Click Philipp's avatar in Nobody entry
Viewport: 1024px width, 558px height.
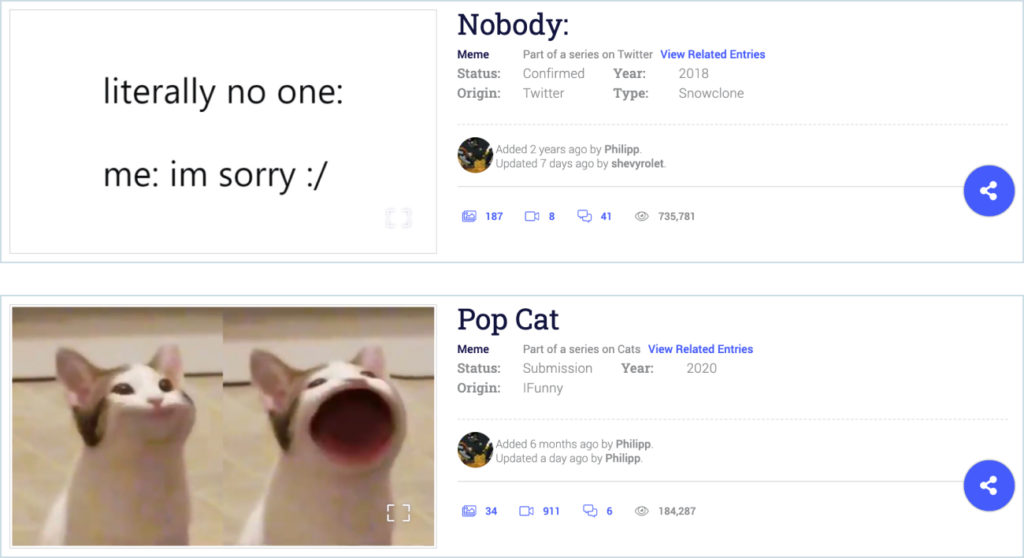(x=475, y=155)
